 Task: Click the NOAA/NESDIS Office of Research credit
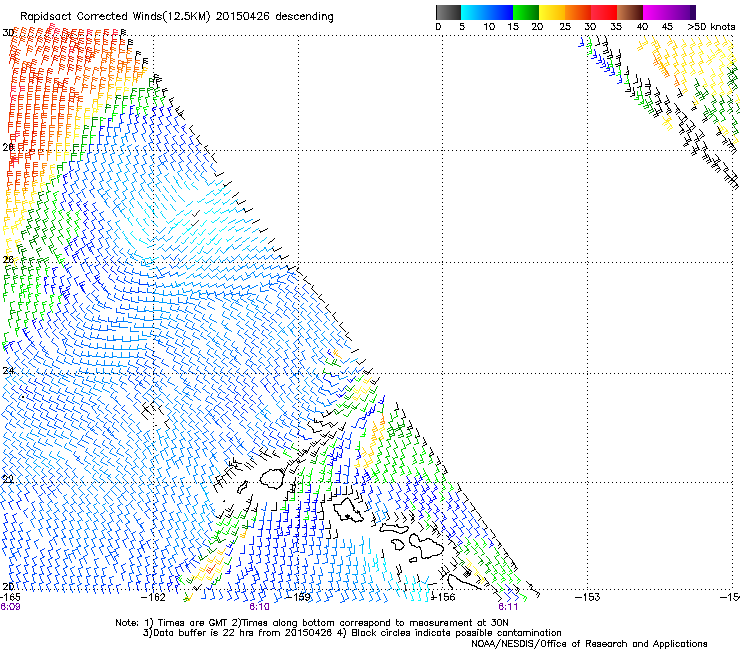(x=589, y=644)
